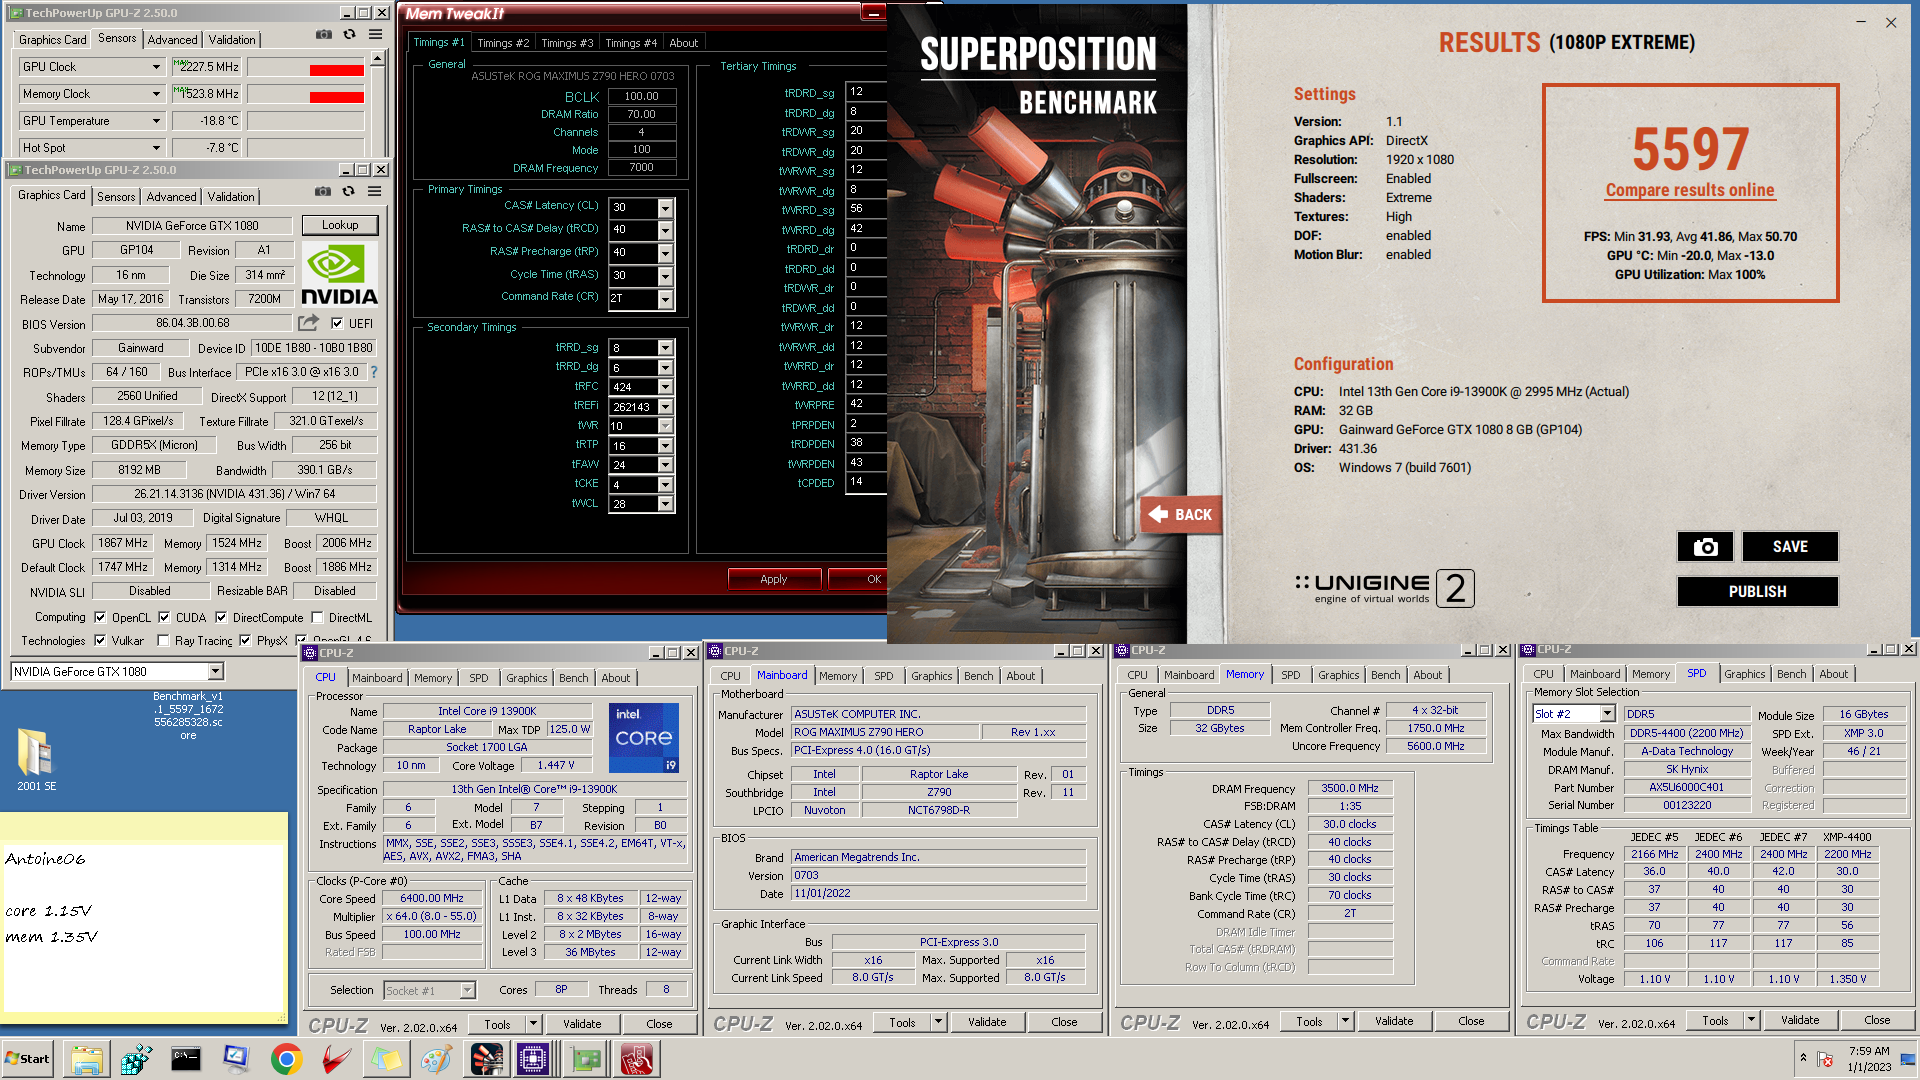Viewport: 1920px width, 1080px height.
Task: Click SAVE in Superposition results
Action: pyautogui.click(x=1790, y=547)
